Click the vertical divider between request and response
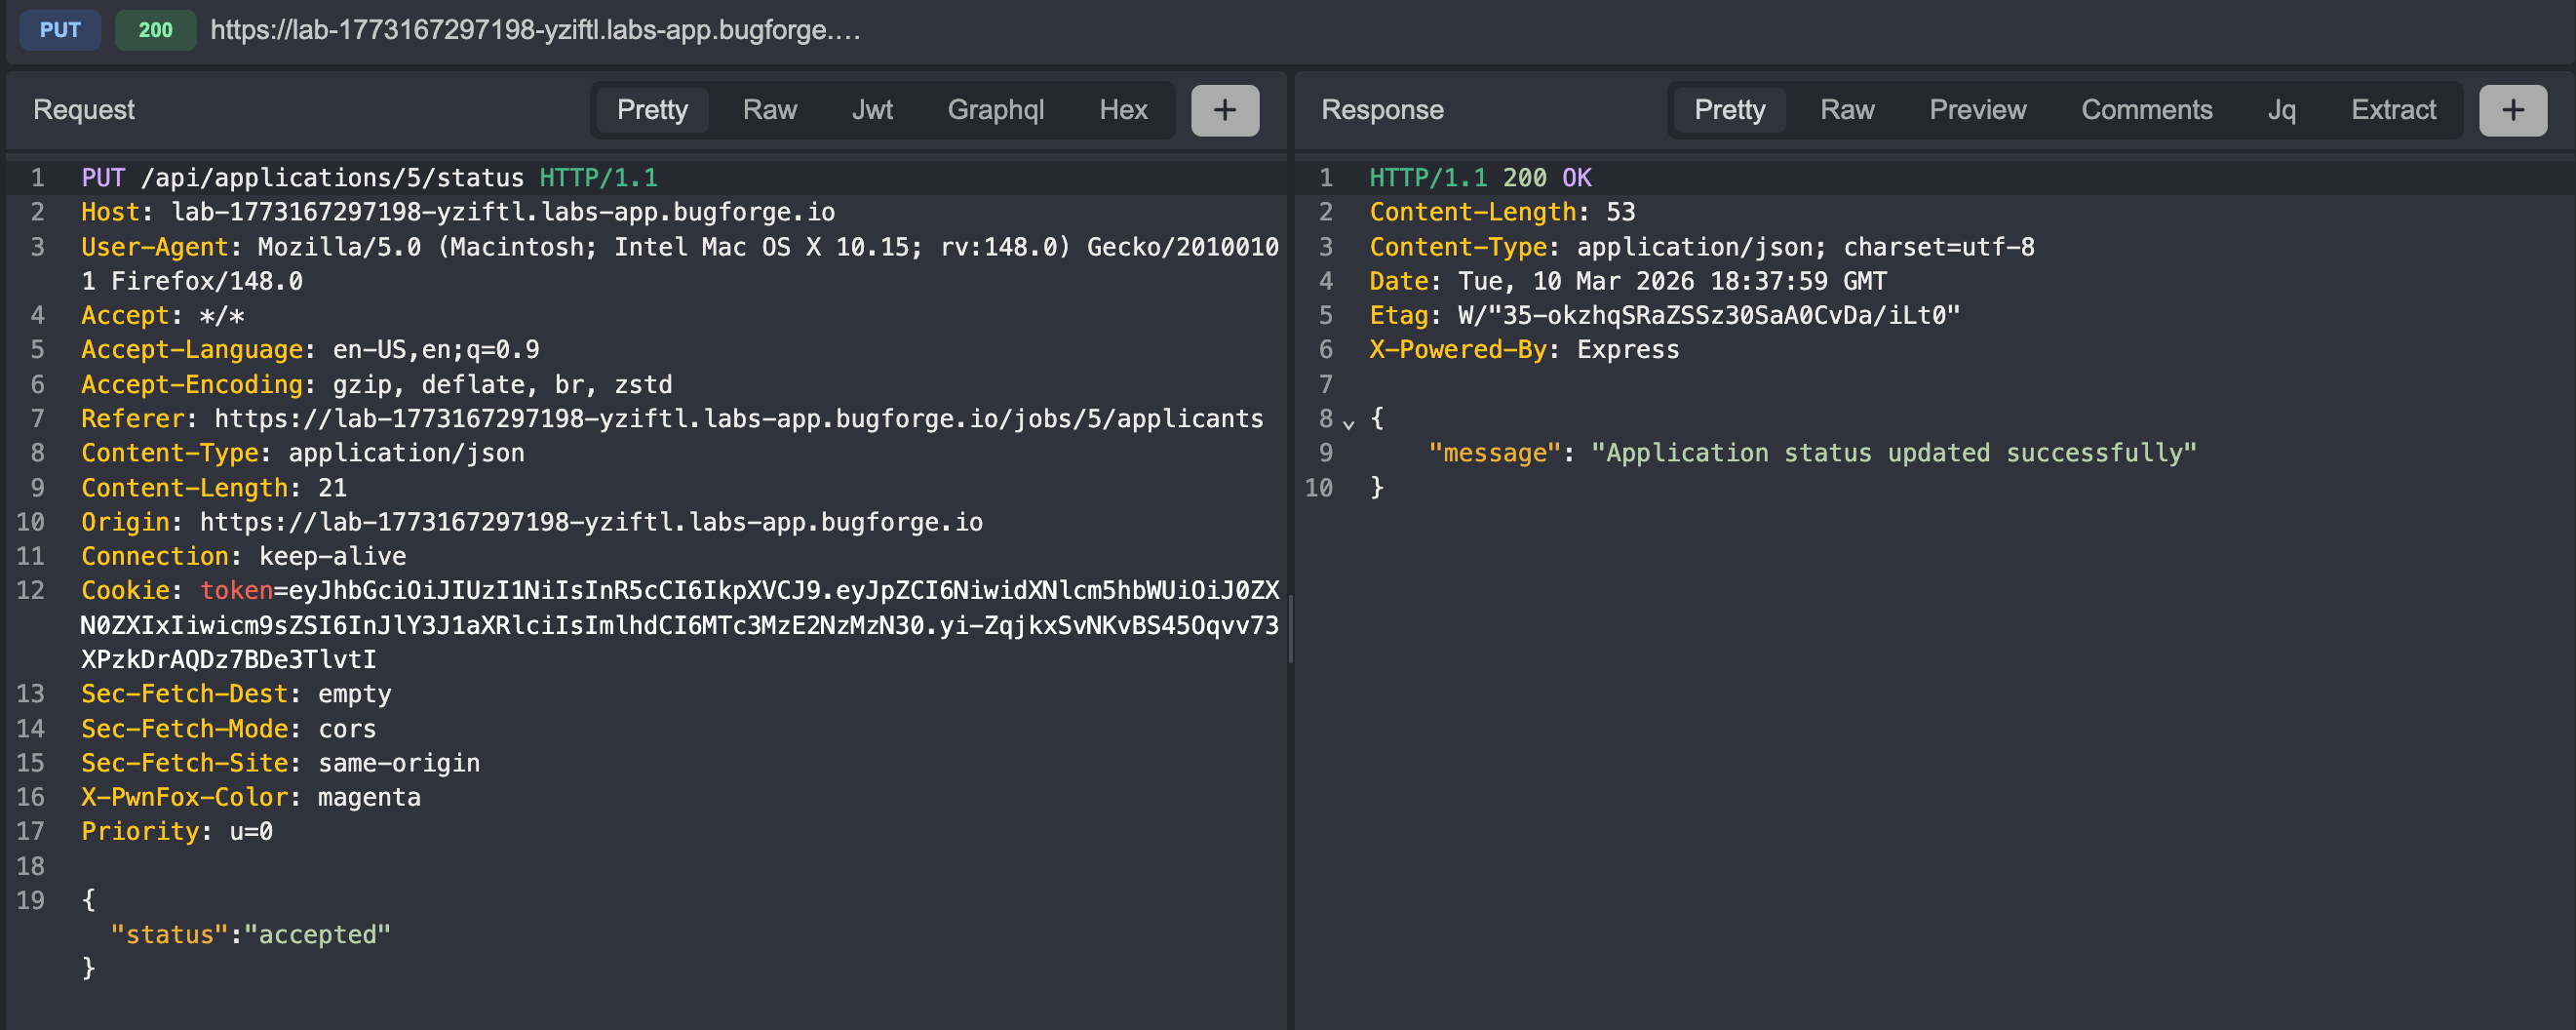The image size is (2576, 1030). (x=1290, y=628)
